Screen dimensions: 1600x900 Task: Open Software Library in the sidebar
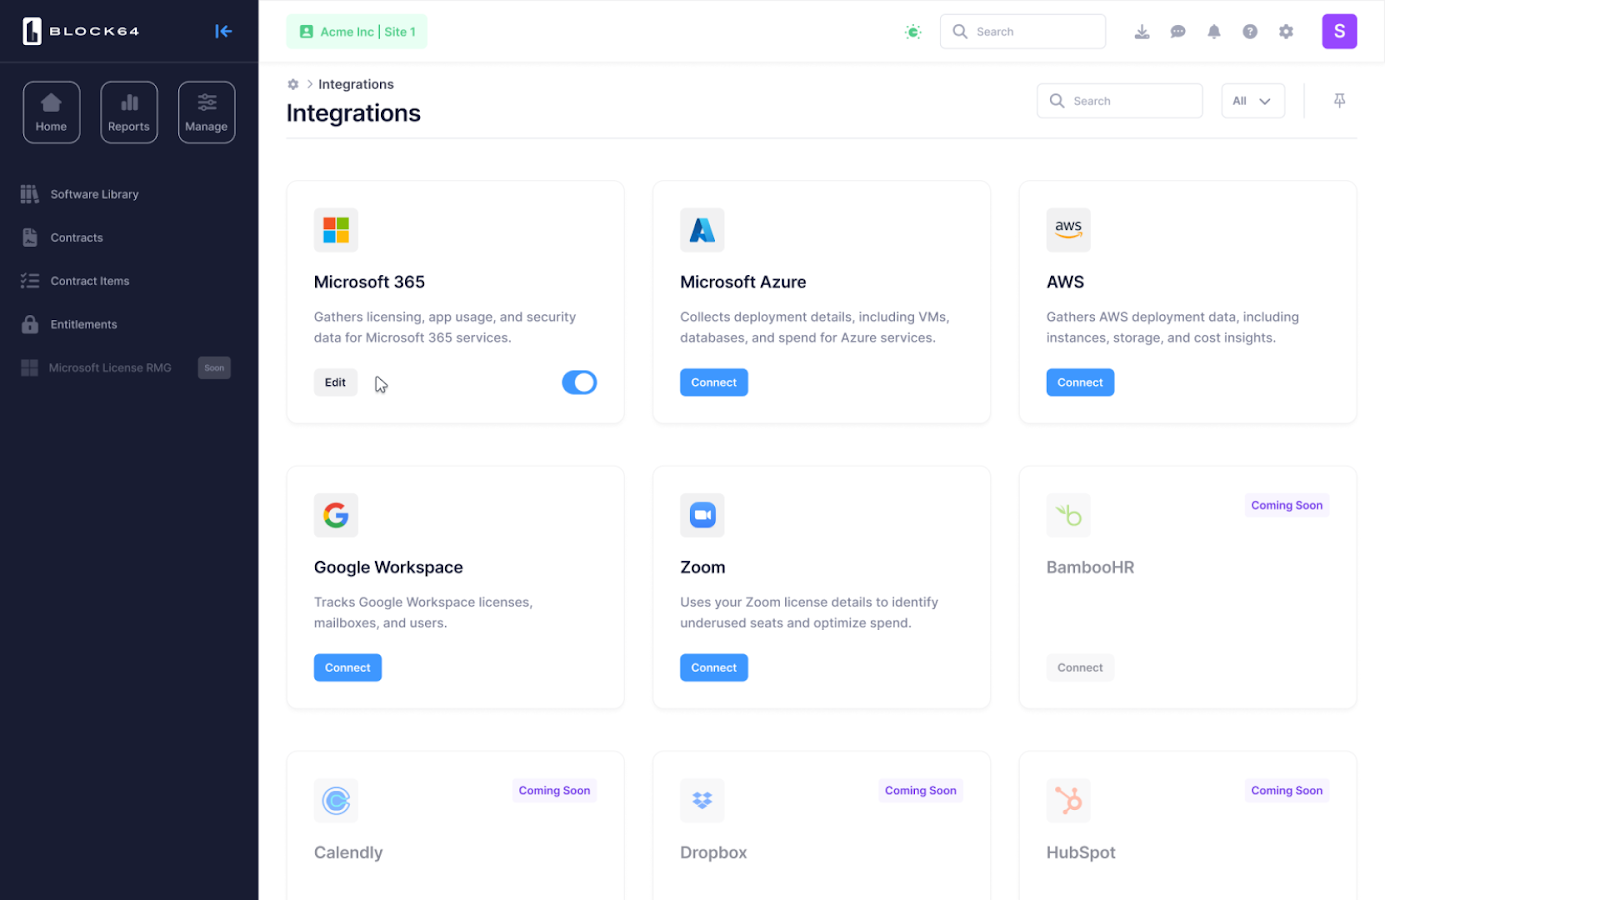94,194
